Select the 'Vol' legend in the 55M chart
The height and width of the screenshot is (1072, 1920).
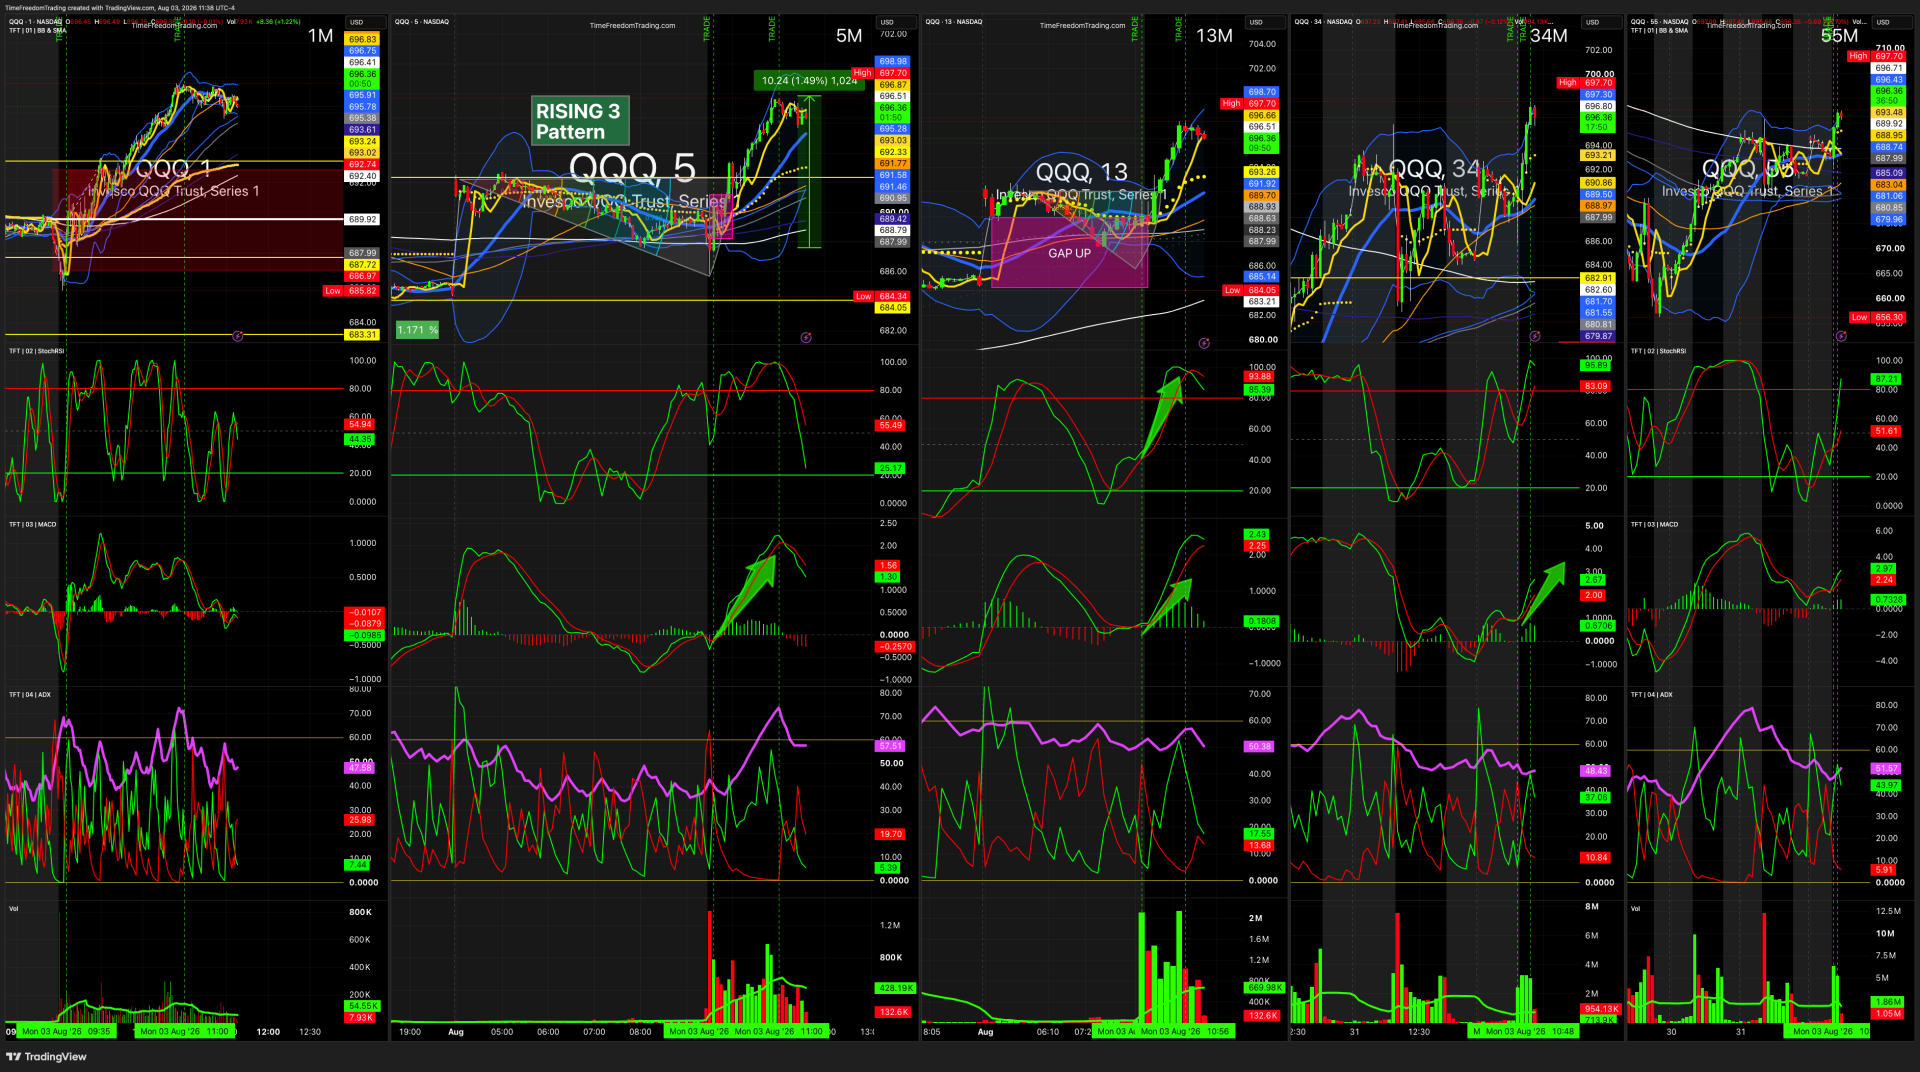coord(1636,909)
